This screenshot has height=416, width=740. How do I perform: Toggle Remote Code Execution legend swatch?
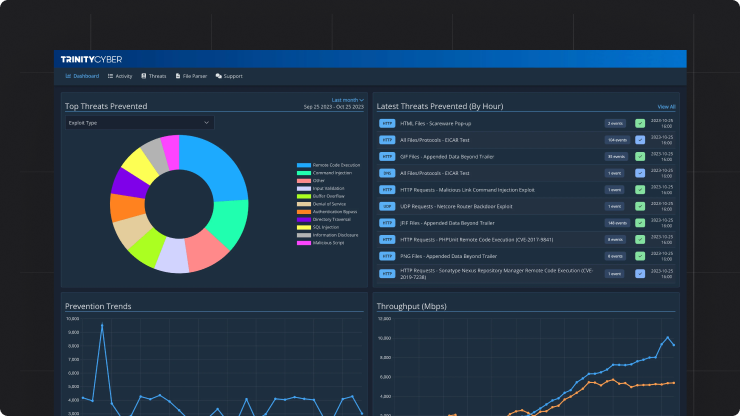point(303,165)
